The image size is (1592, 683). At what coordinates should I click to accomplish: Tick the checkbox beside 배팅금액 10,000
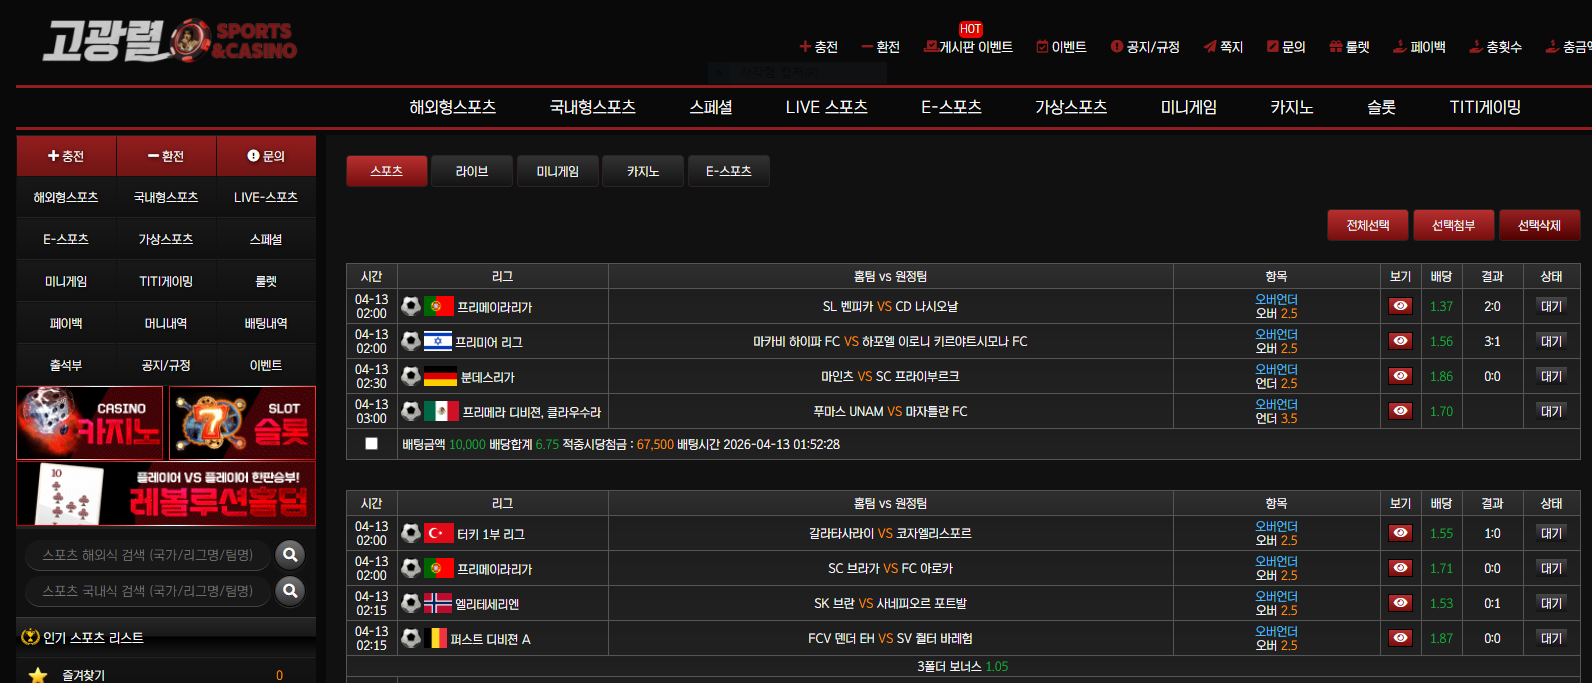pos(372,444)
